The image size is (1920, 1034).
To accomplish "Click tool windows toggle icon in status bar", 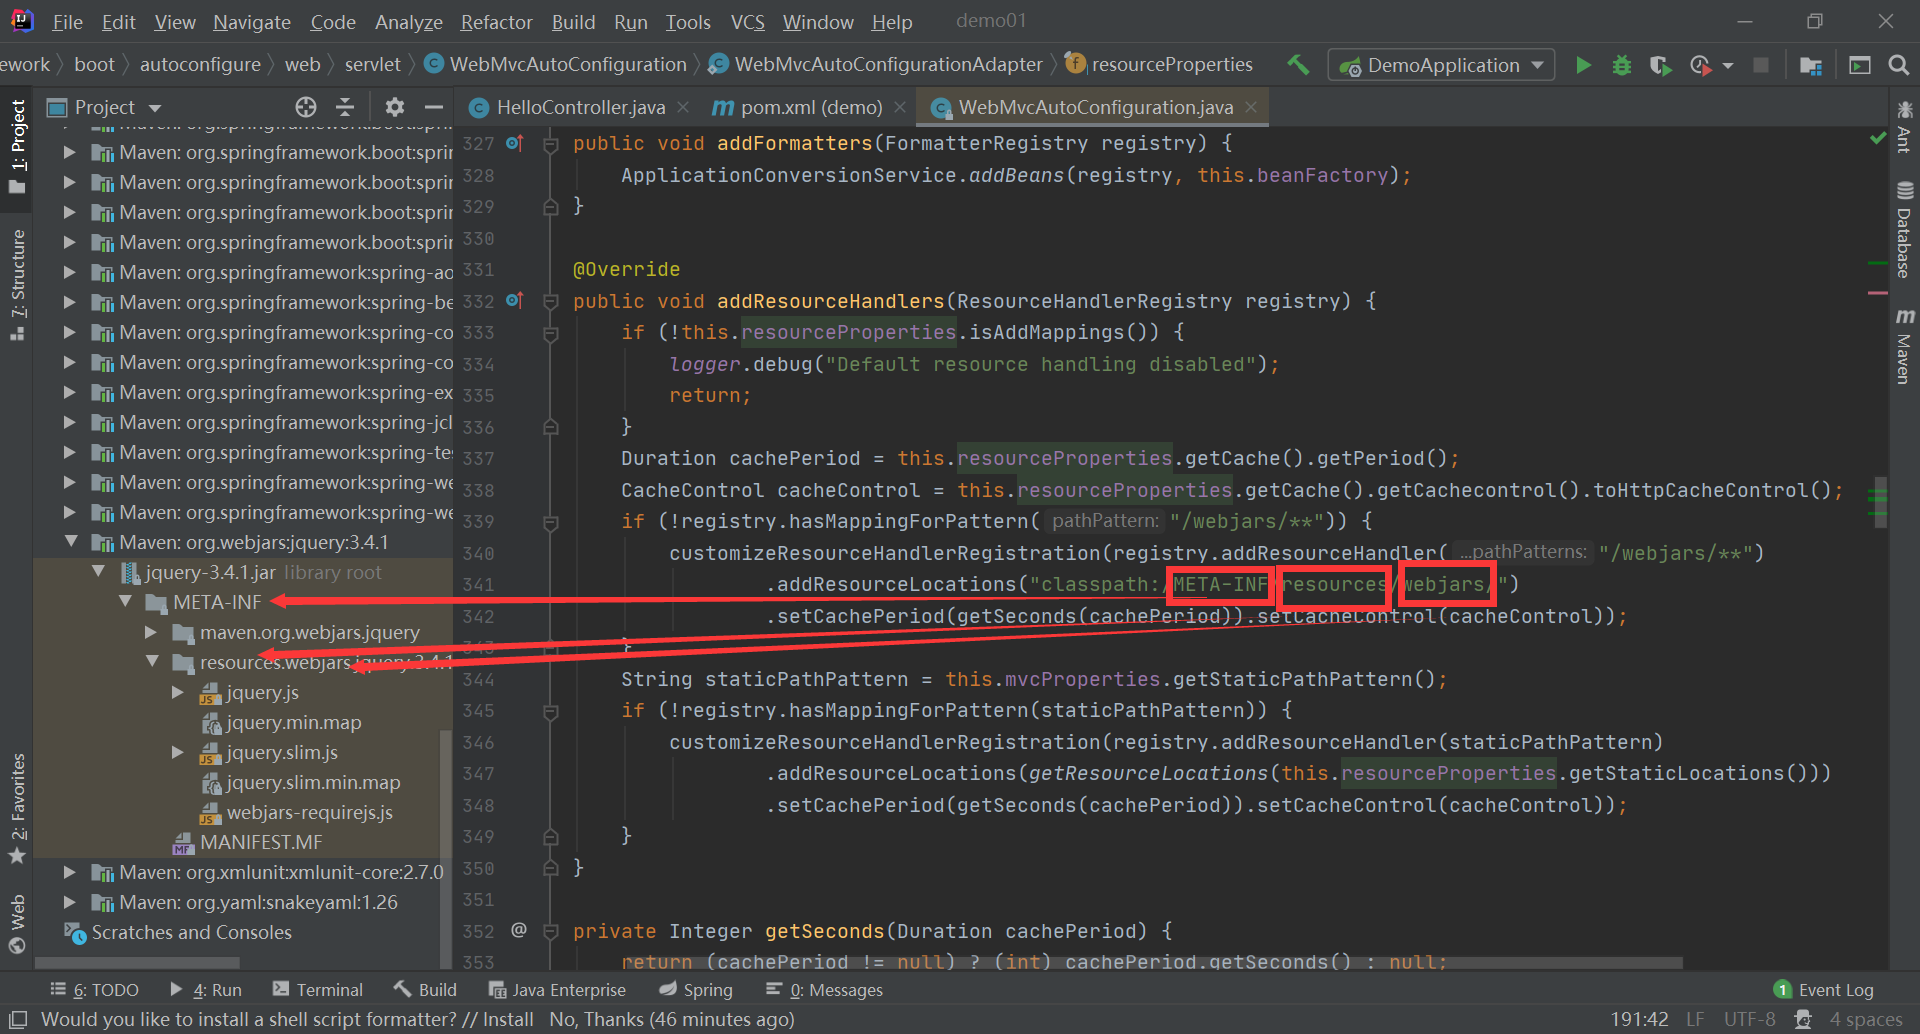I will 18,1019.
